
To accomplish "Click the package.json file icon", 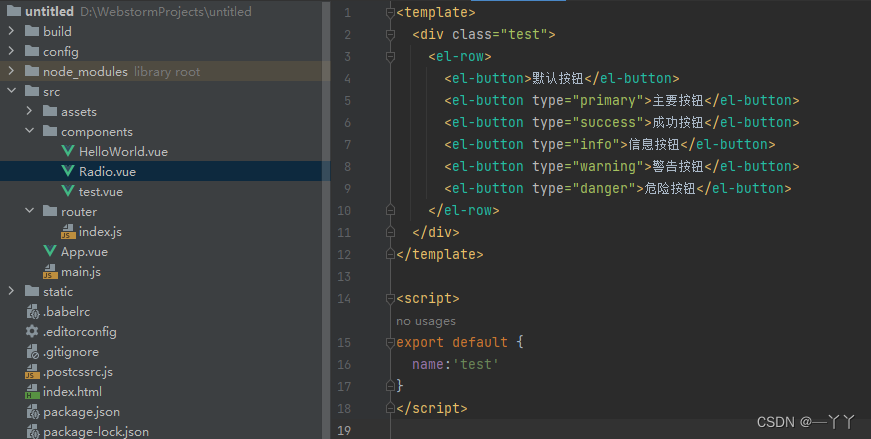I will (32, 412).
